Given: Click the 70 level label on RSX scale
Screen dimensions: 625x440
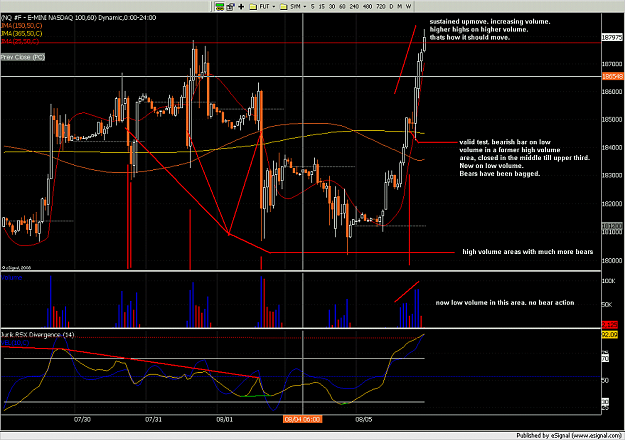Looking at the screenshot, I should pyautogui.click(x=605, y=359).
